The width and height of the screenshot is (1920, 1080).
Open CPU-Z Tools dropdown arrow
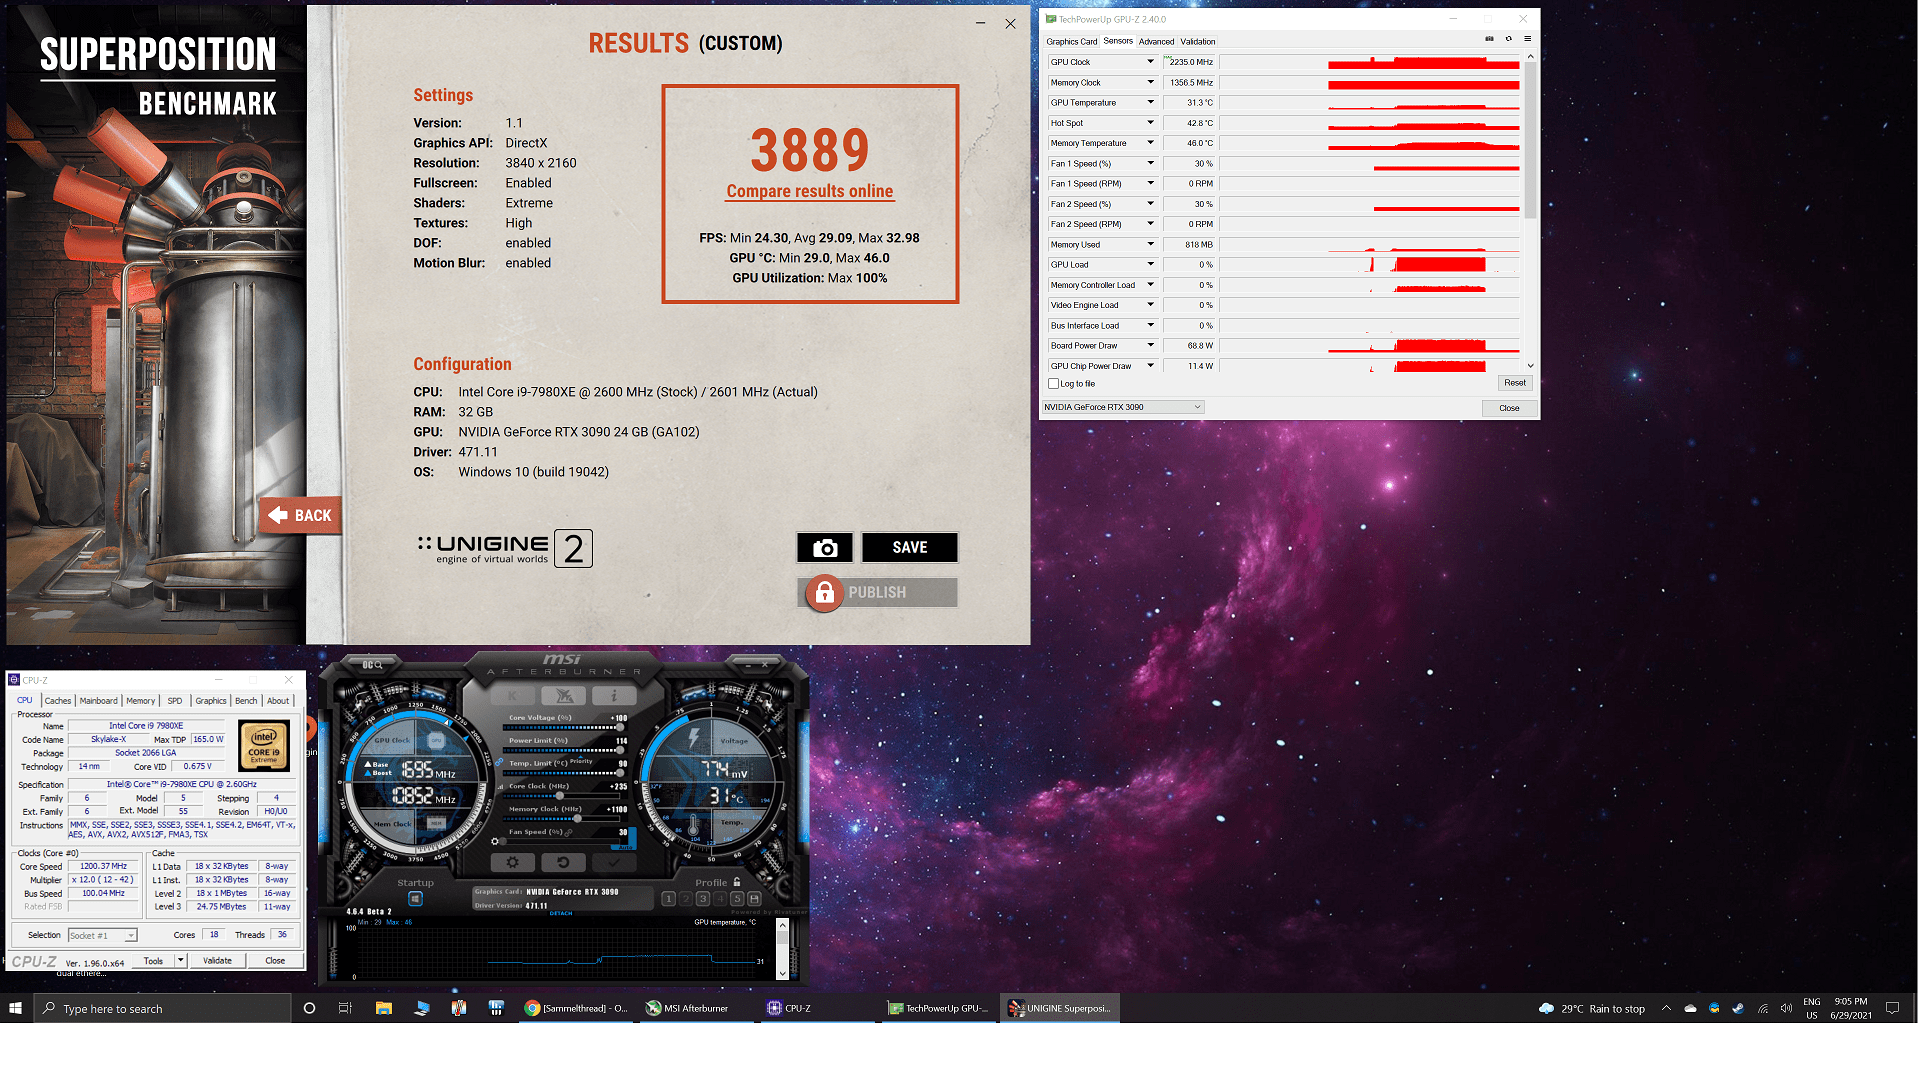pos(180,961)
